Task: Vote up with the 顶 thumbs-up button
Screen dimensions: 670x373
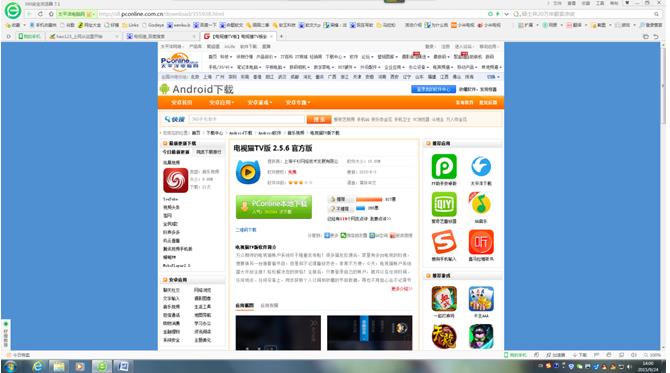Action: 340,199
